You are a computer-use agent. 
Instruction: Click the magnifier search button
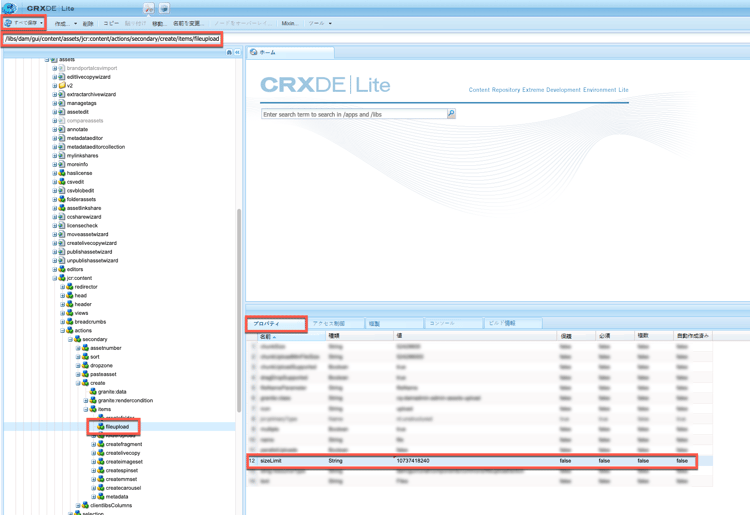[x=451, y=114]
